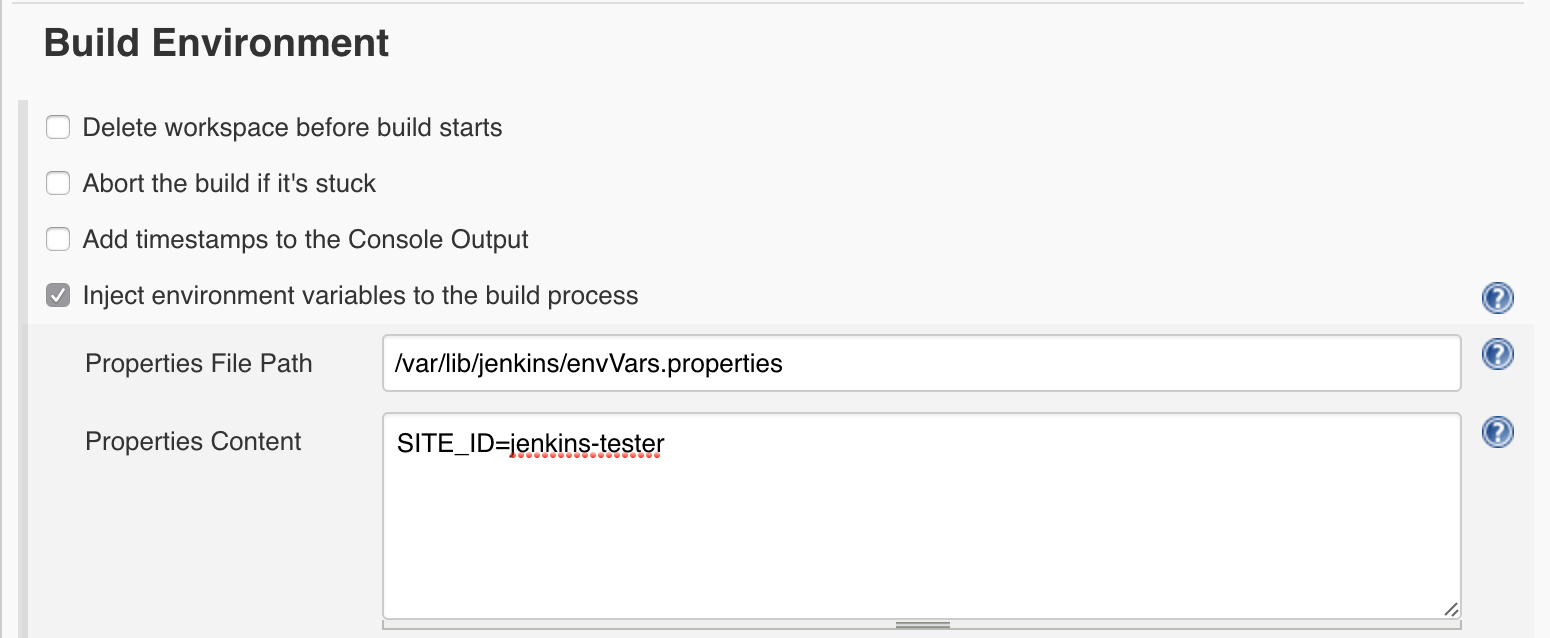
Task: Grab the textarea corner resize grip
Action: pyautogui.click(x=1450, y=609)
